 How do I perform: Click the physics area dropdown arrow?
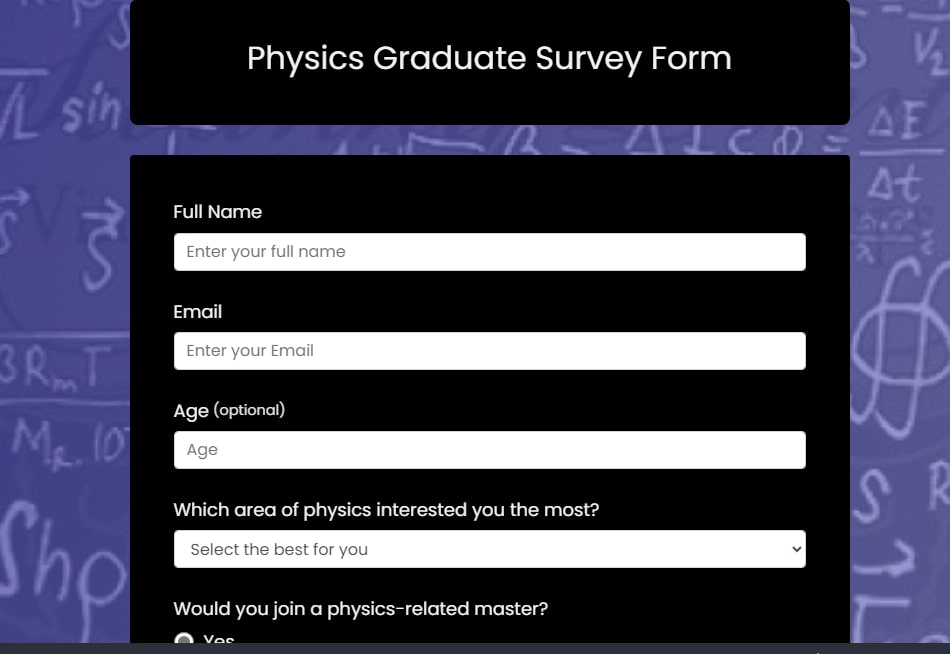click(x=796, y=549)
